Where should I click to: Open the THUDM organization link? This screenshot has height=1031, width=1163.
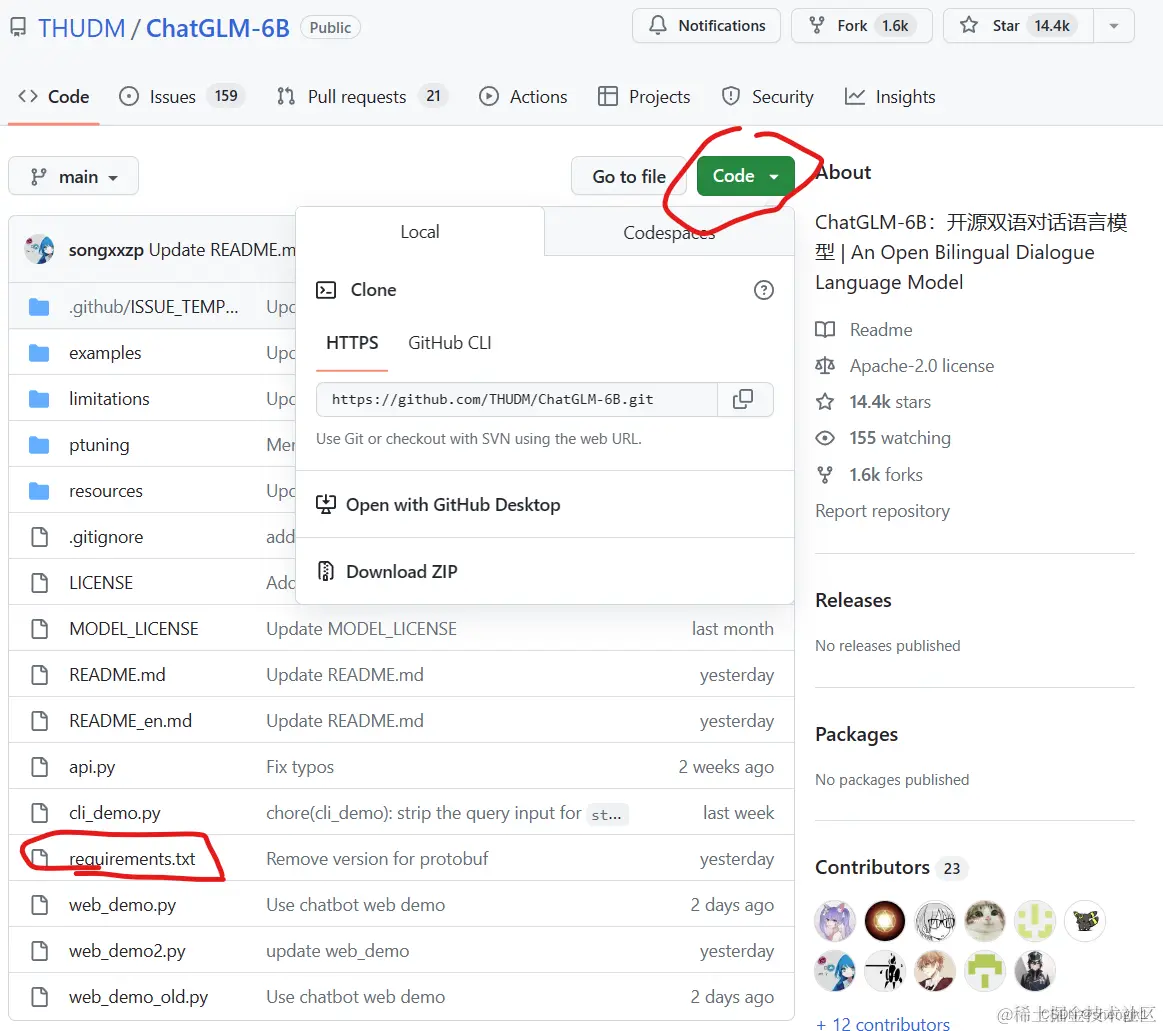tap(82, 28)
